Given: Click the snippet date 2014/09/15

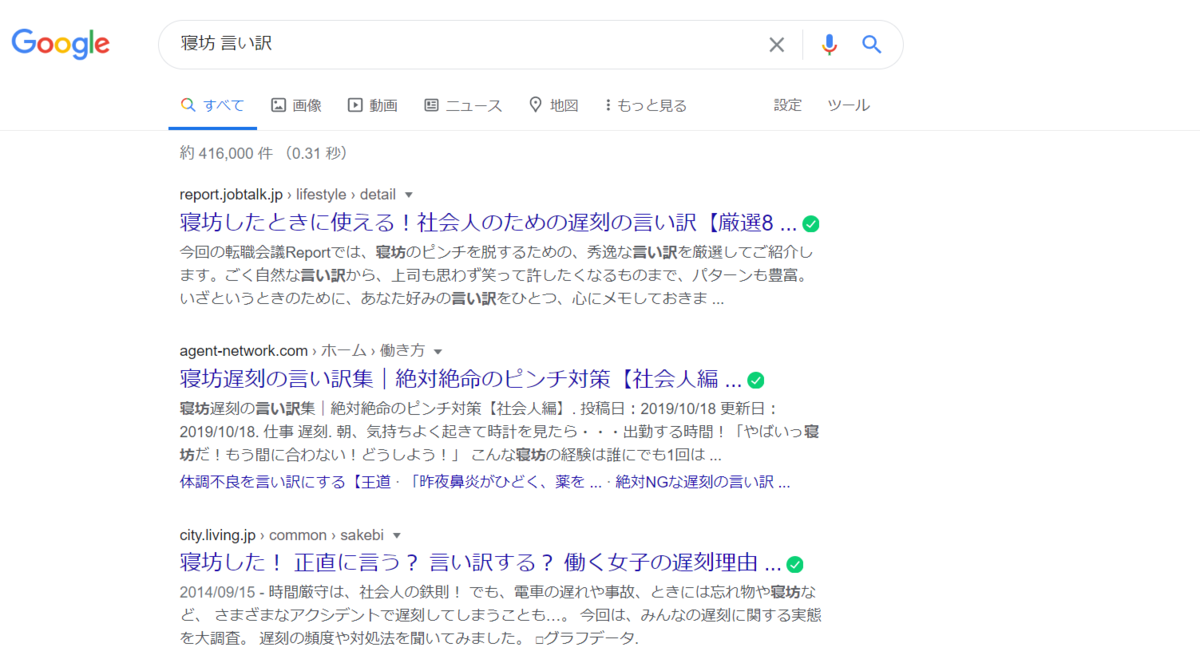Looking at the screenshot, I should coord(218,591).
